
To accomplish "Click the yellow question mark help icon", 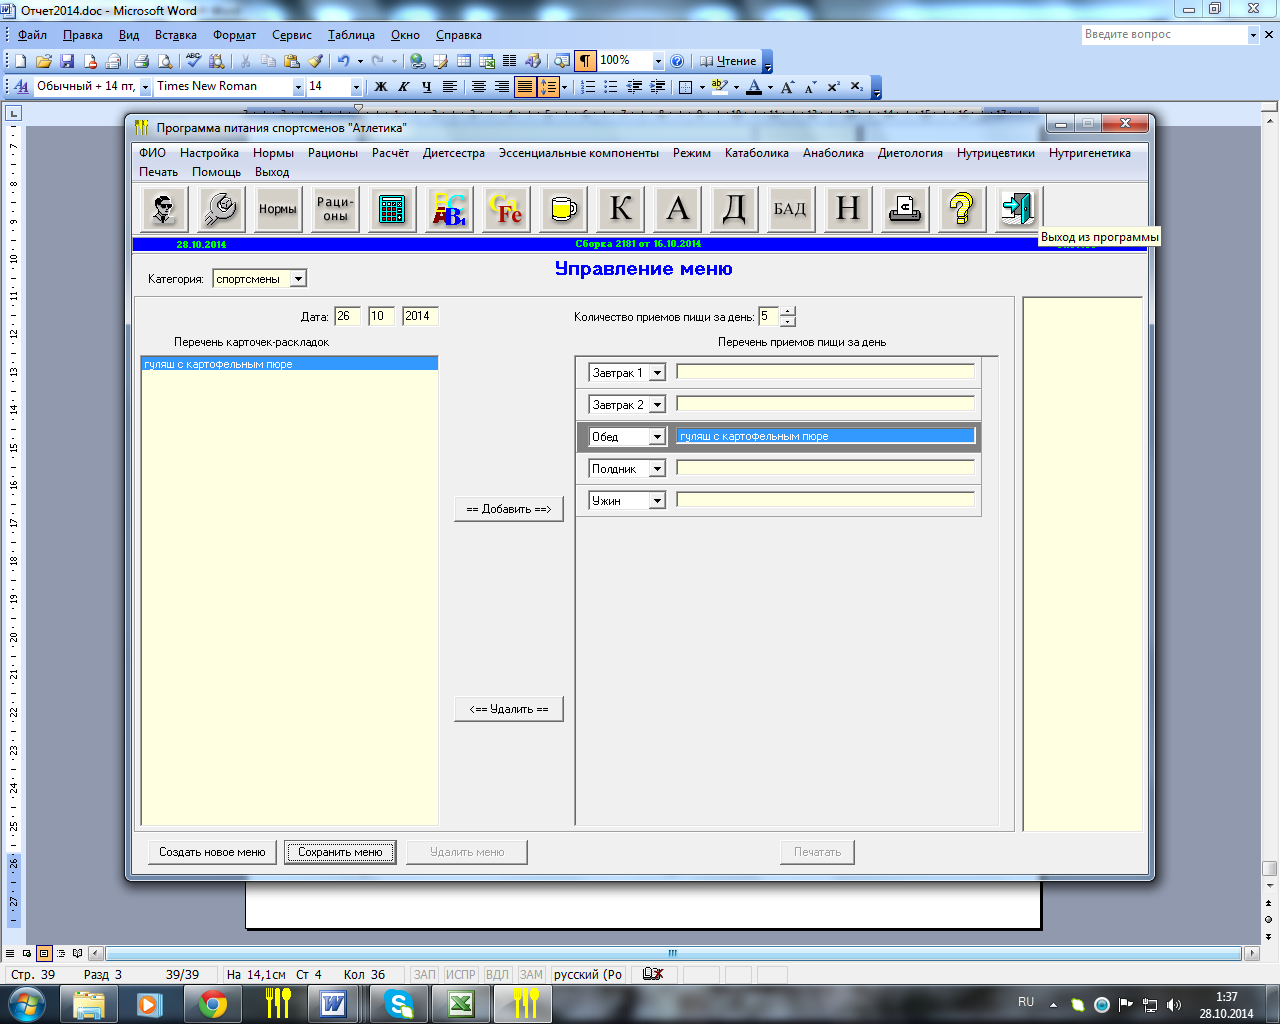I will pyautogui.click(x=961, y=209).
